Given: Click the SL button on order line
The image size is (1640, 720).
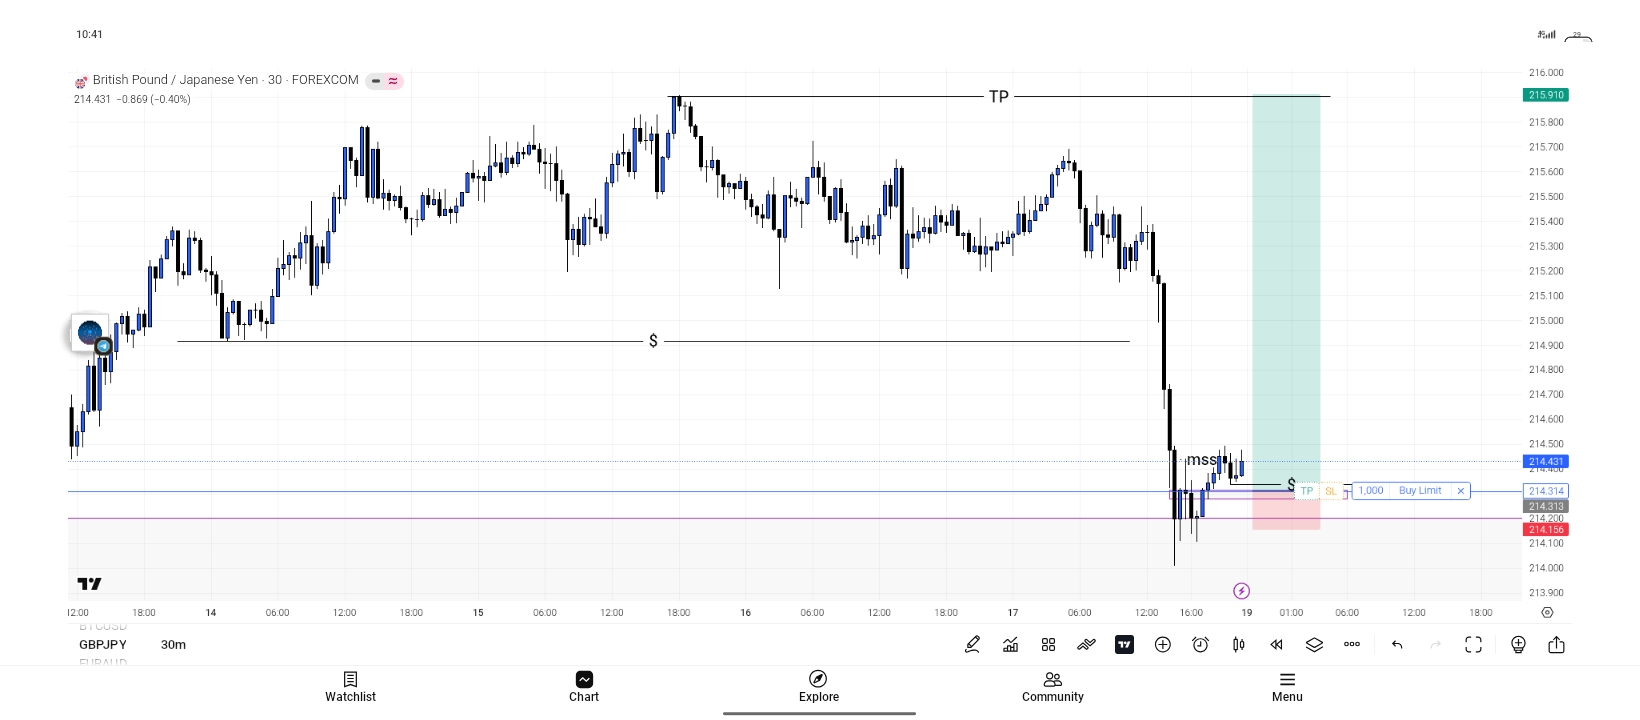Looking at the screenshot, I should [x=1331, y=491].
